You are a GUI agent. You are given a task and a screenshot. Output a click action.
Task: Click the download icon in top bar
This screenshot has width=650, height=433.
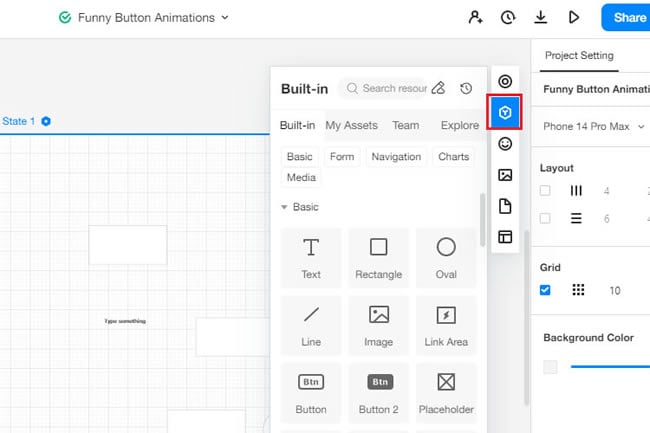[541, 17]
